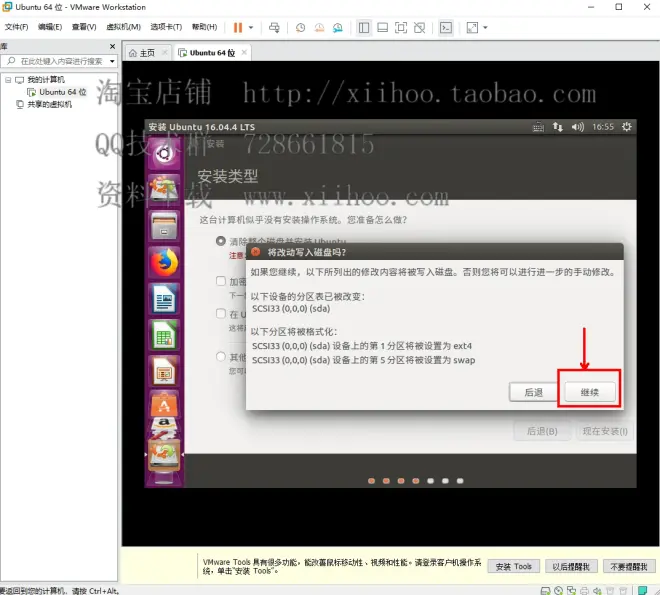Toggle the encrypt installation checkbox
The image size is (660, 595).
coord(221,281)
